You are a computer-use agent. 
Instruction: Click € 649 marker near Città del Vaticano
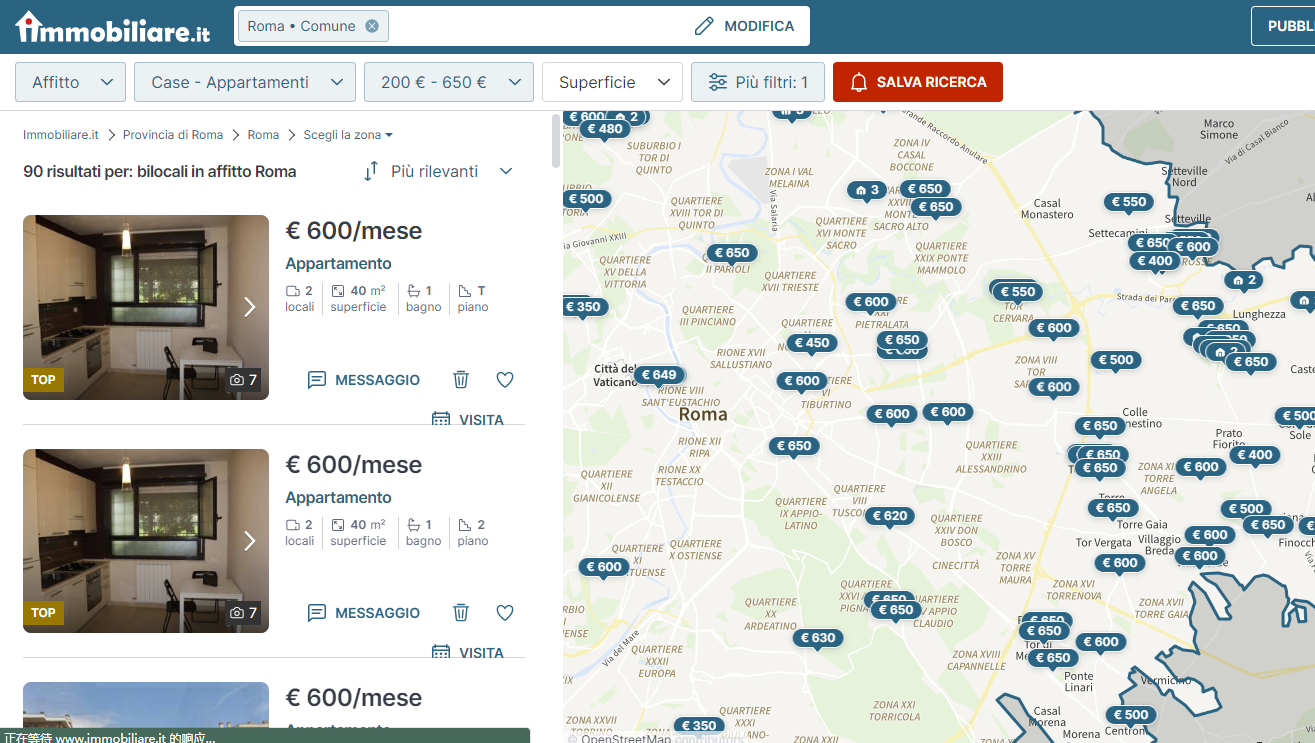659,376
